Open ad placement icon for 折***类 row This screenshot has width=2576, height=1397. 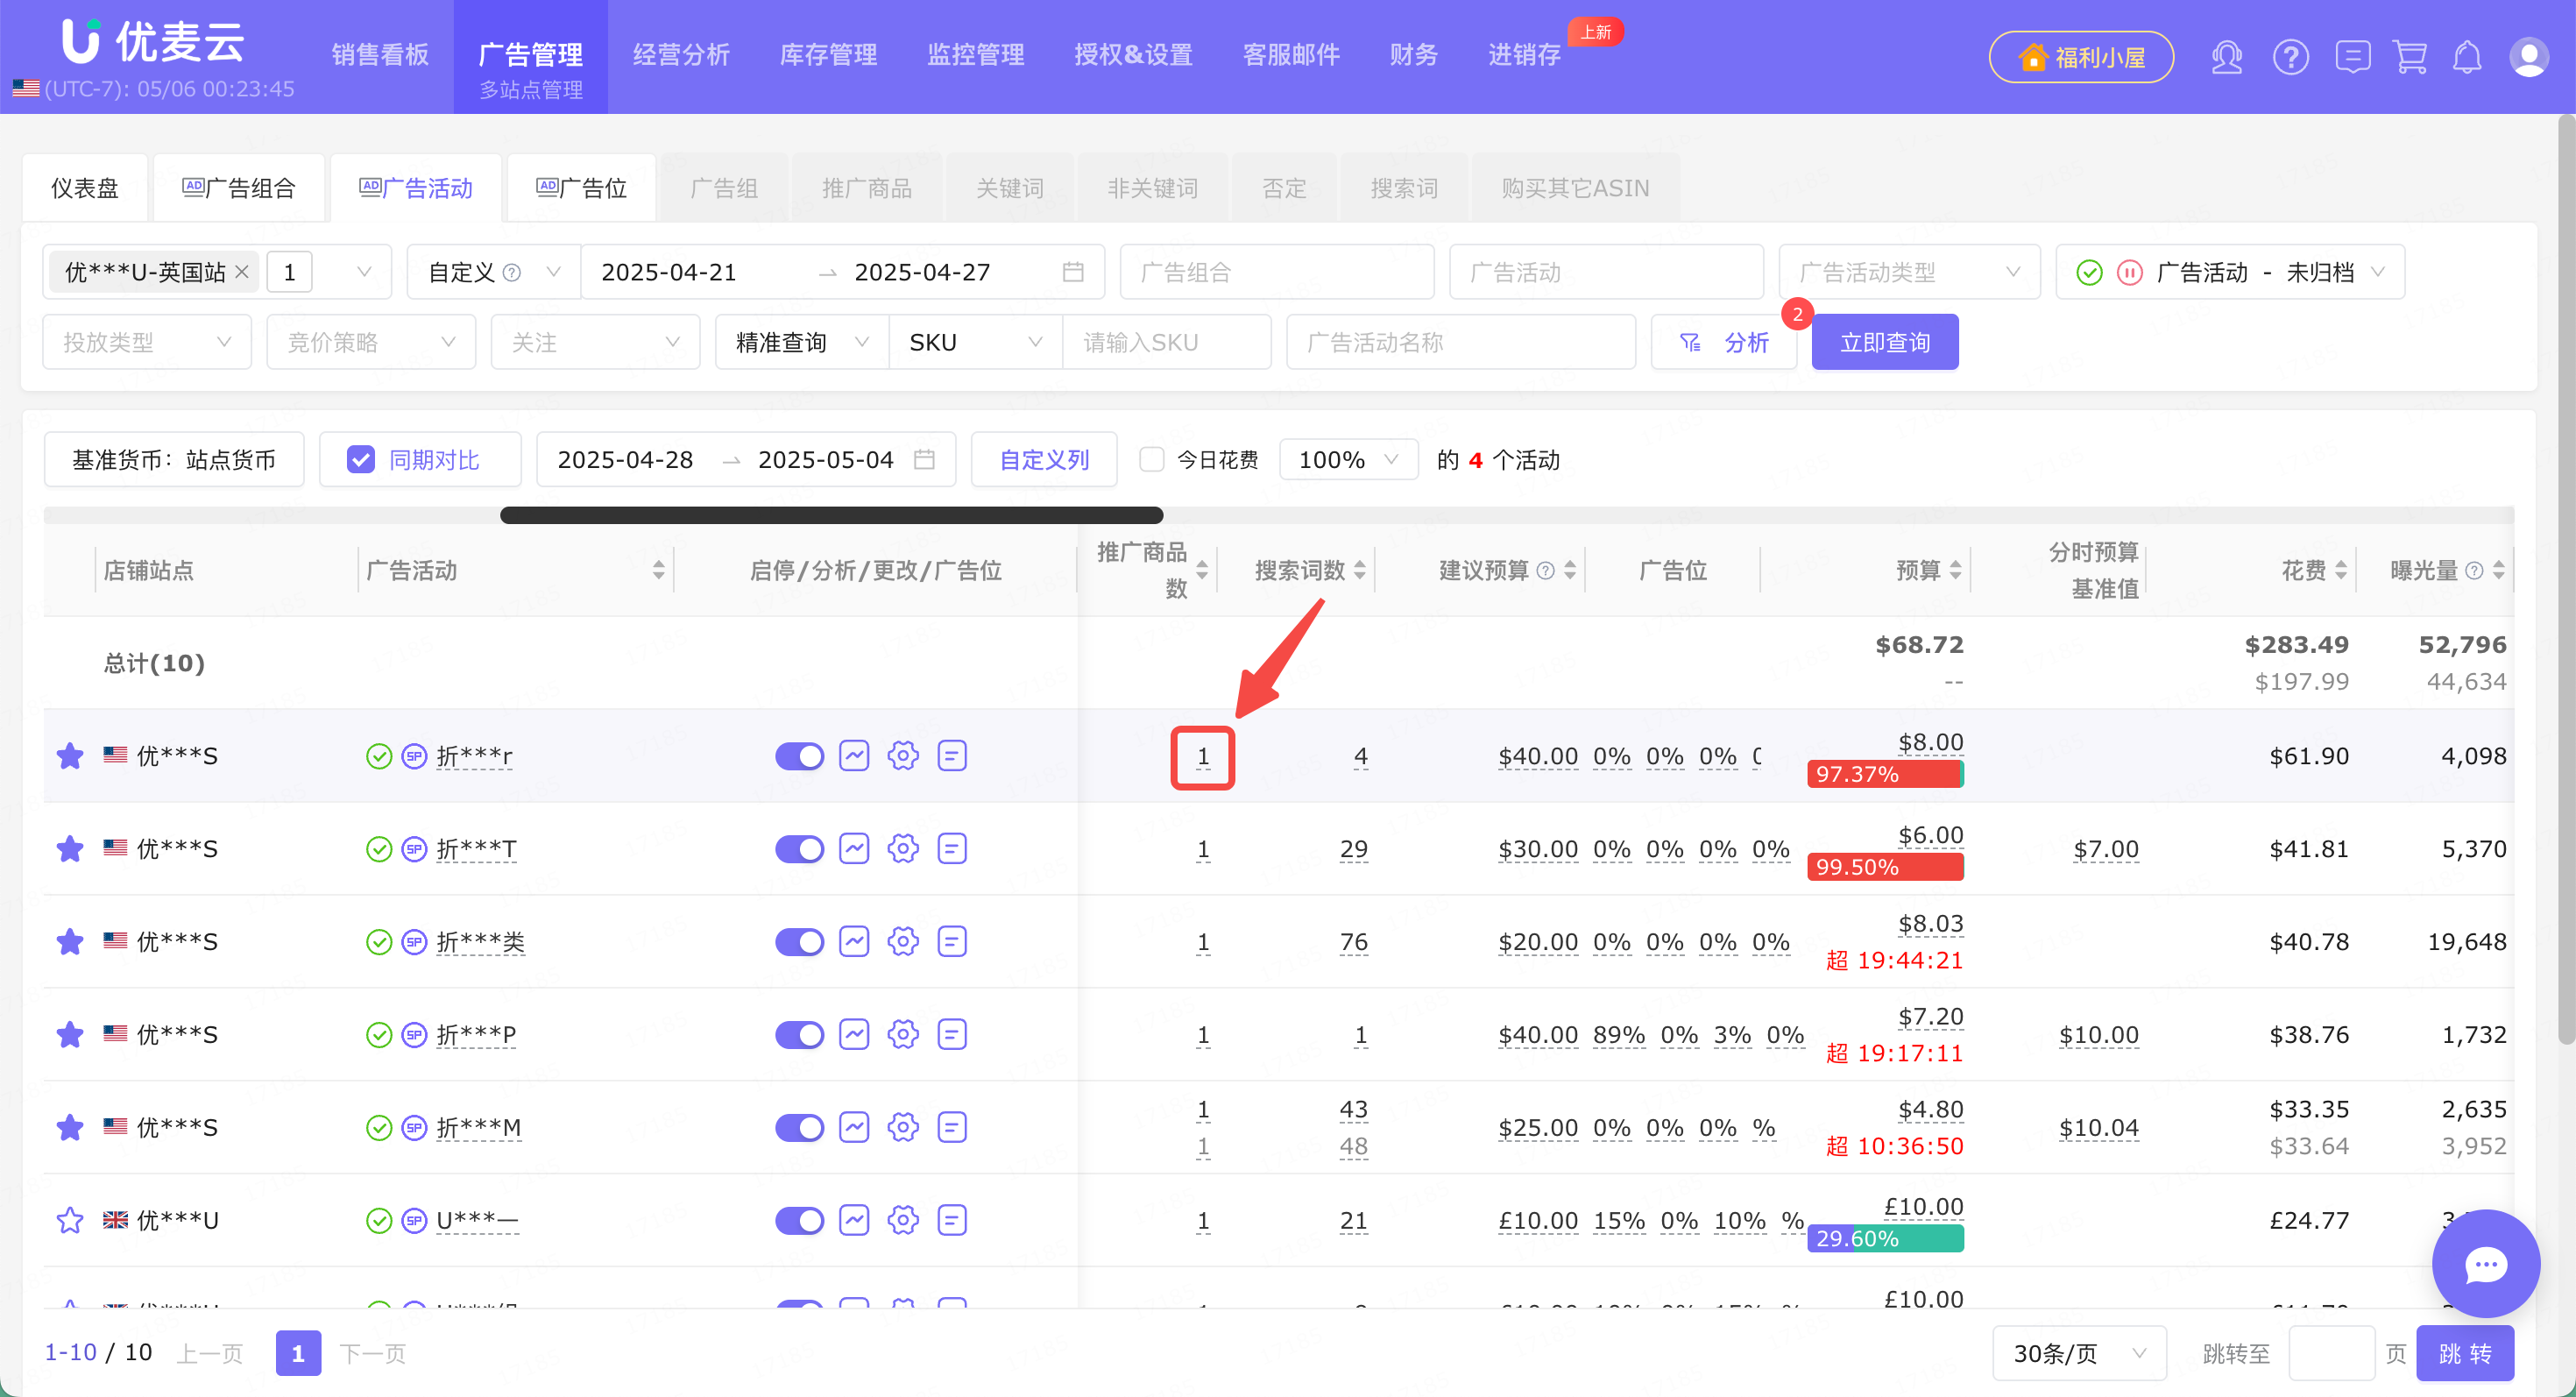[x=951, y=942]
